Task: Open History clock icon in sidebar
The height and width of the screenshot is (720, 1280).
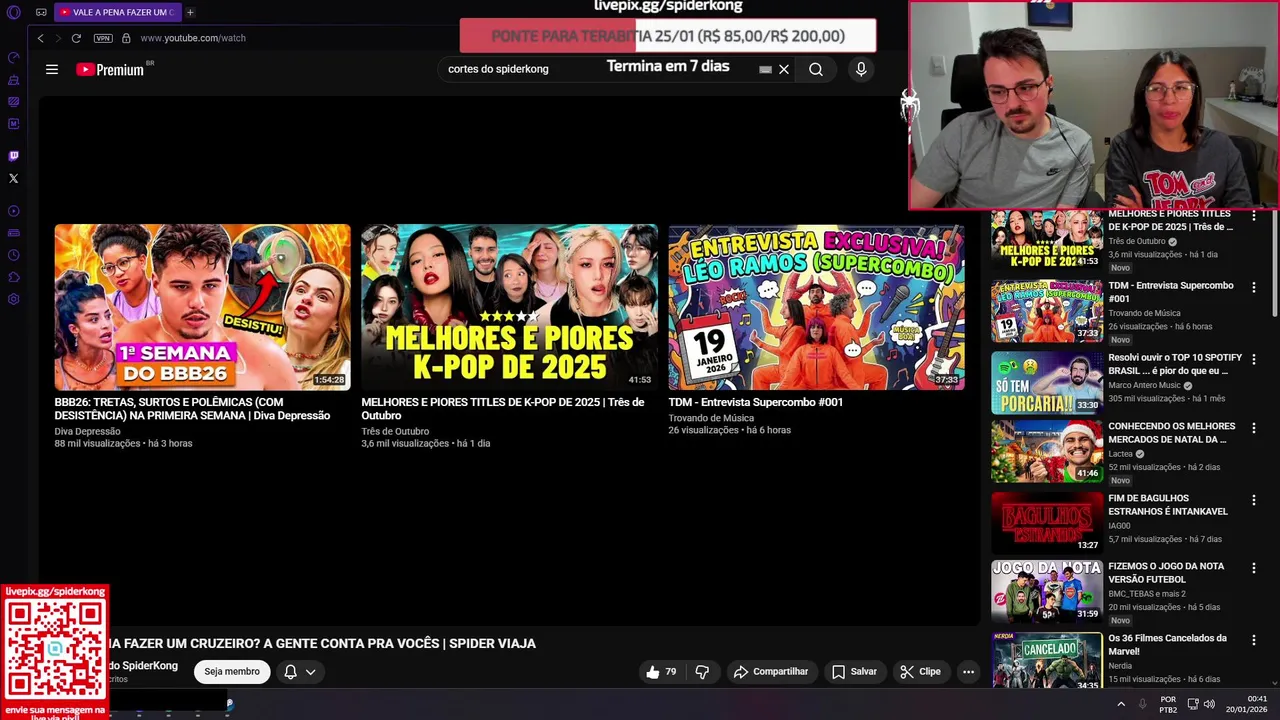Action: [13, 255]
